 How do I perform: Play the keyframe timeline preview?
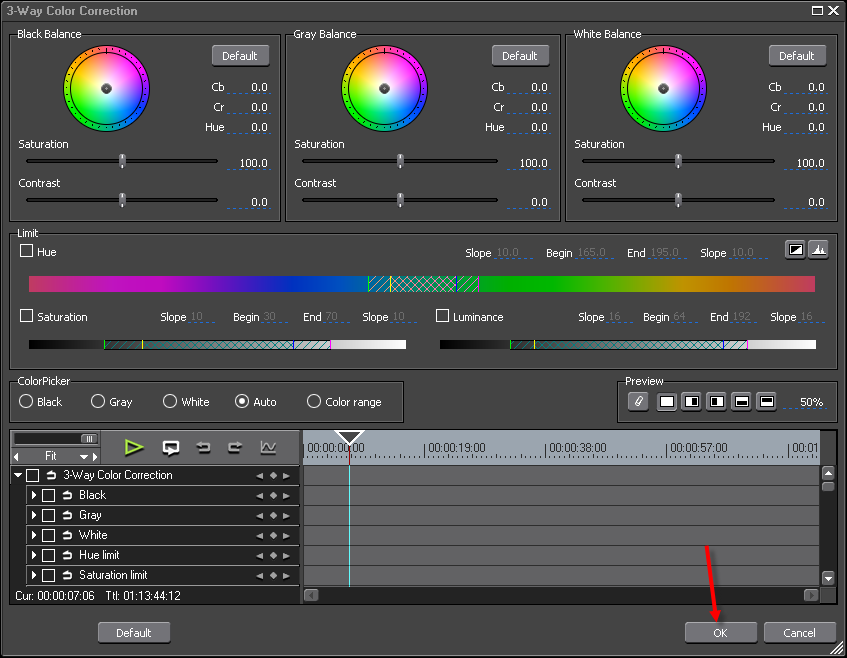click(133, 447)
